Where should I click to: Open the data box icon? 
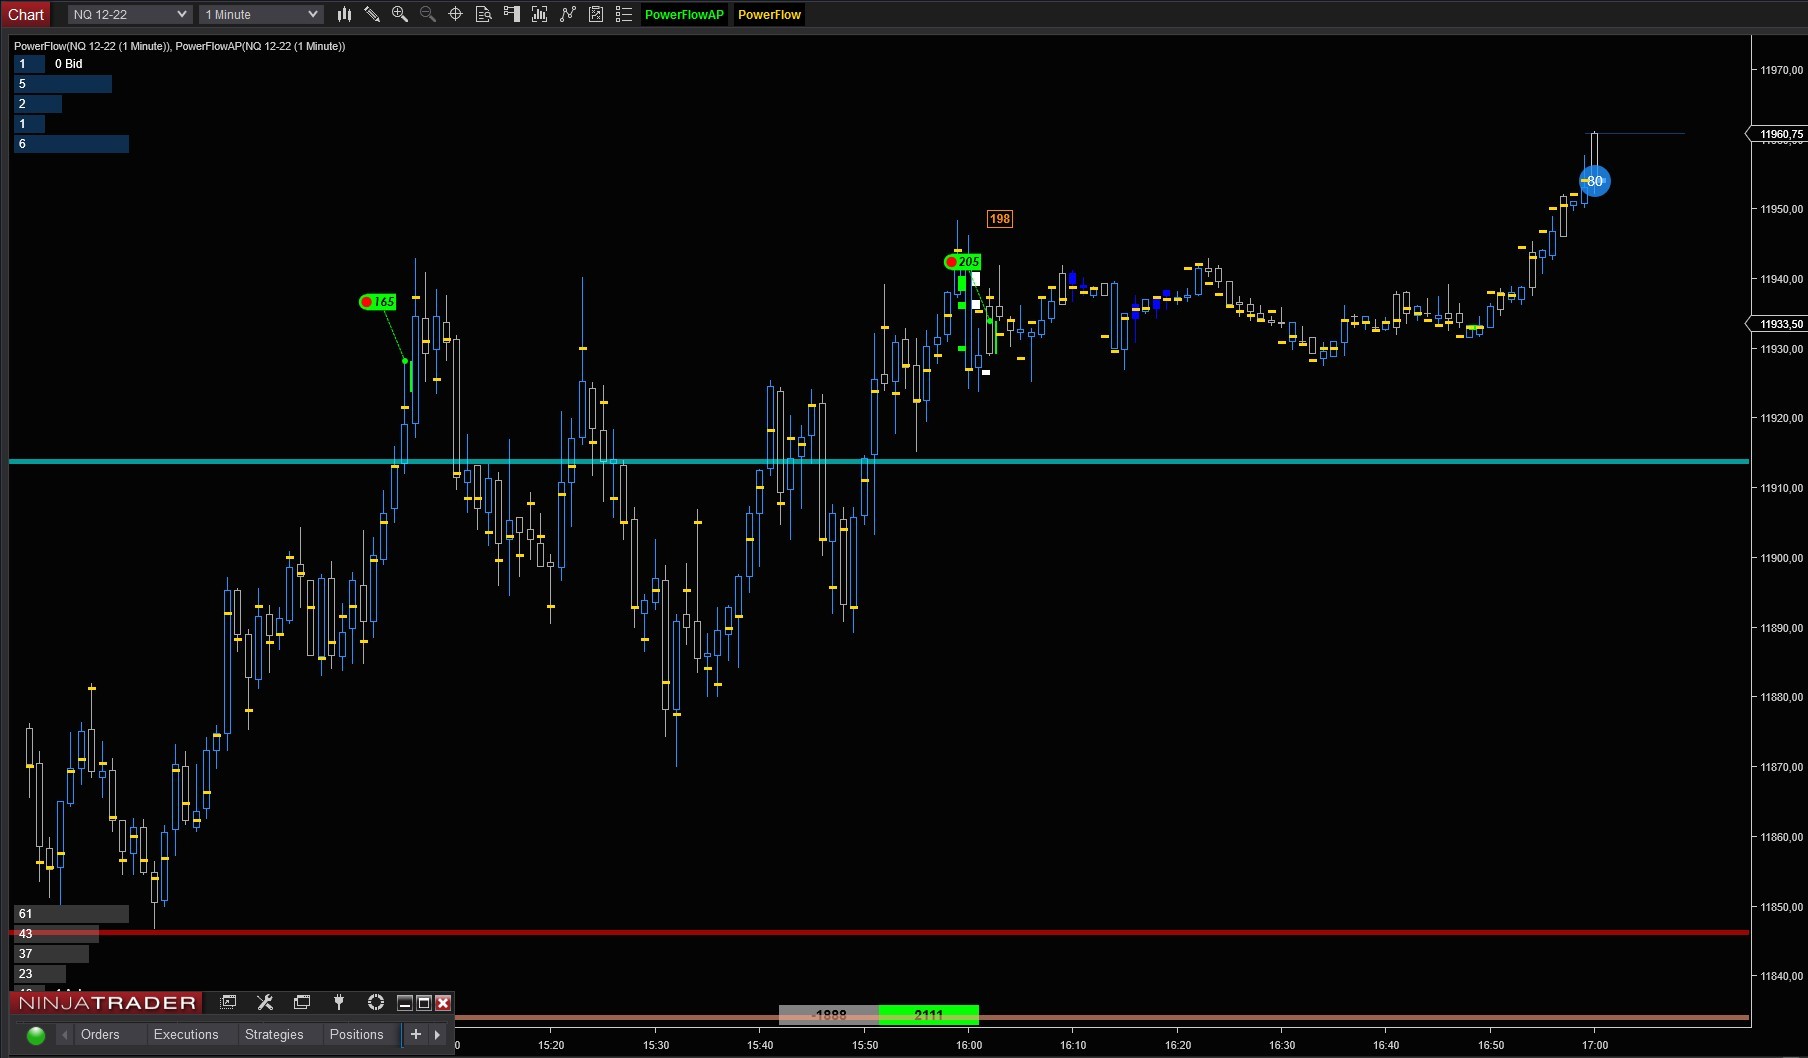484,14
